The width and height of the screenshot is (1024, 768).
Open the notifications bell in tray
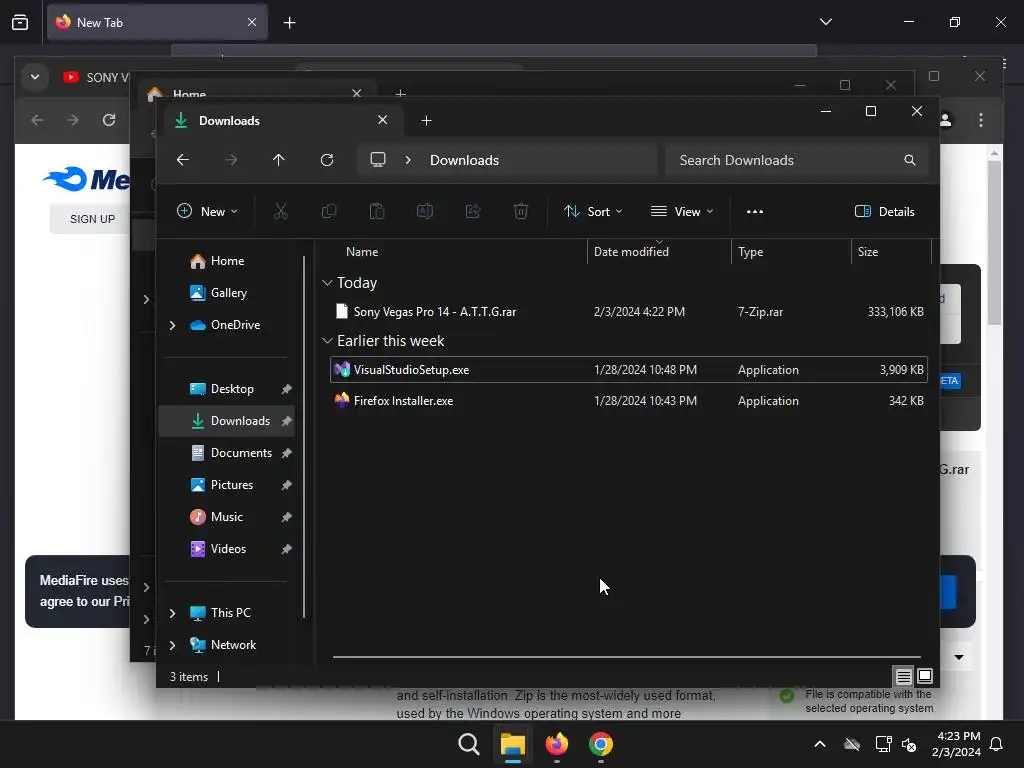[x=997, y=744]
